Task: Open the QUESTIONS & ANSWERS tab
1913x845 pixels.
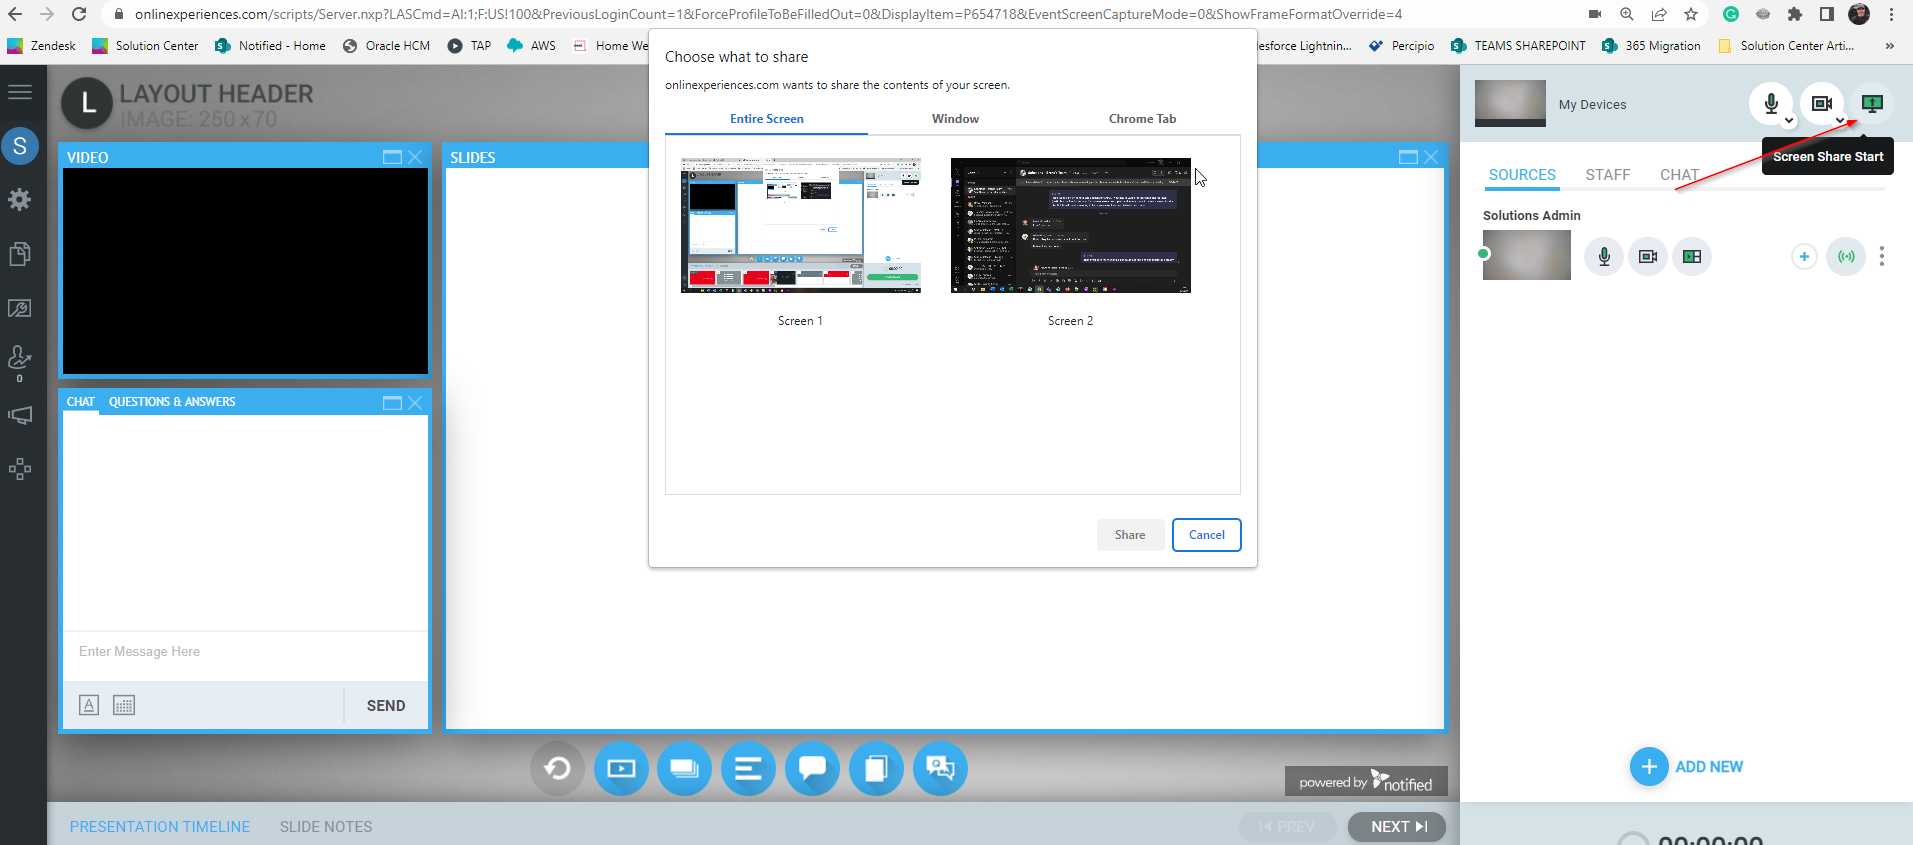Action: [172, 402]
